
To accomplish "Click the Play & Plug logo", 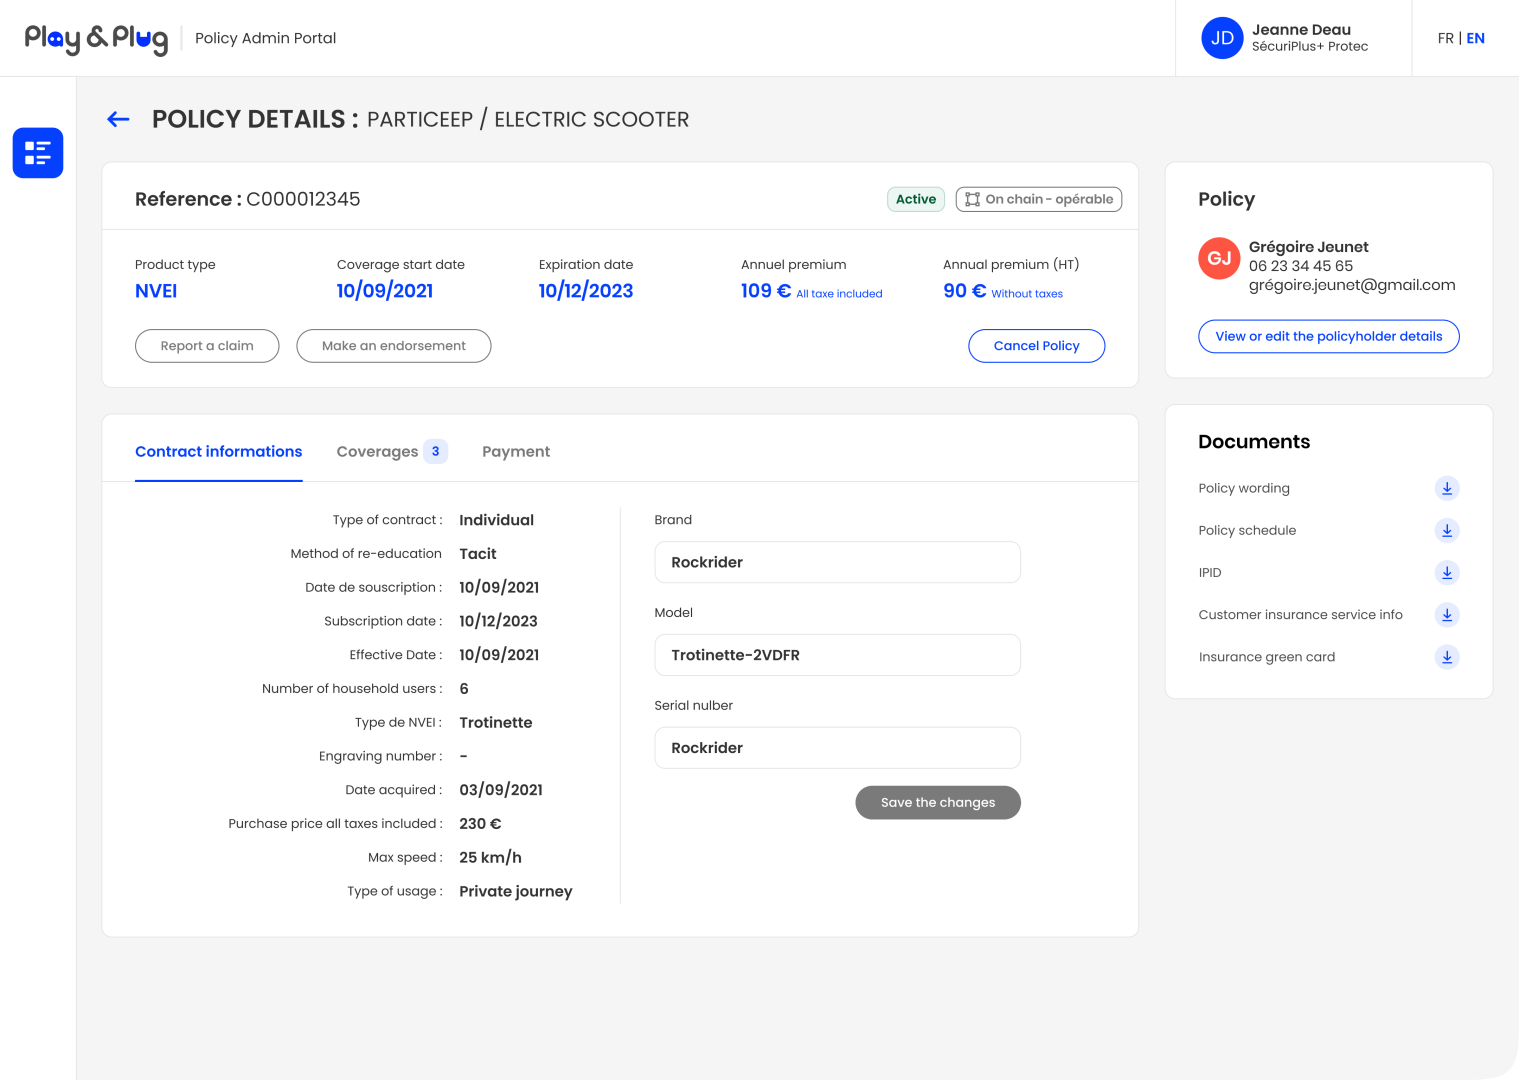I will tap(96, 38).
